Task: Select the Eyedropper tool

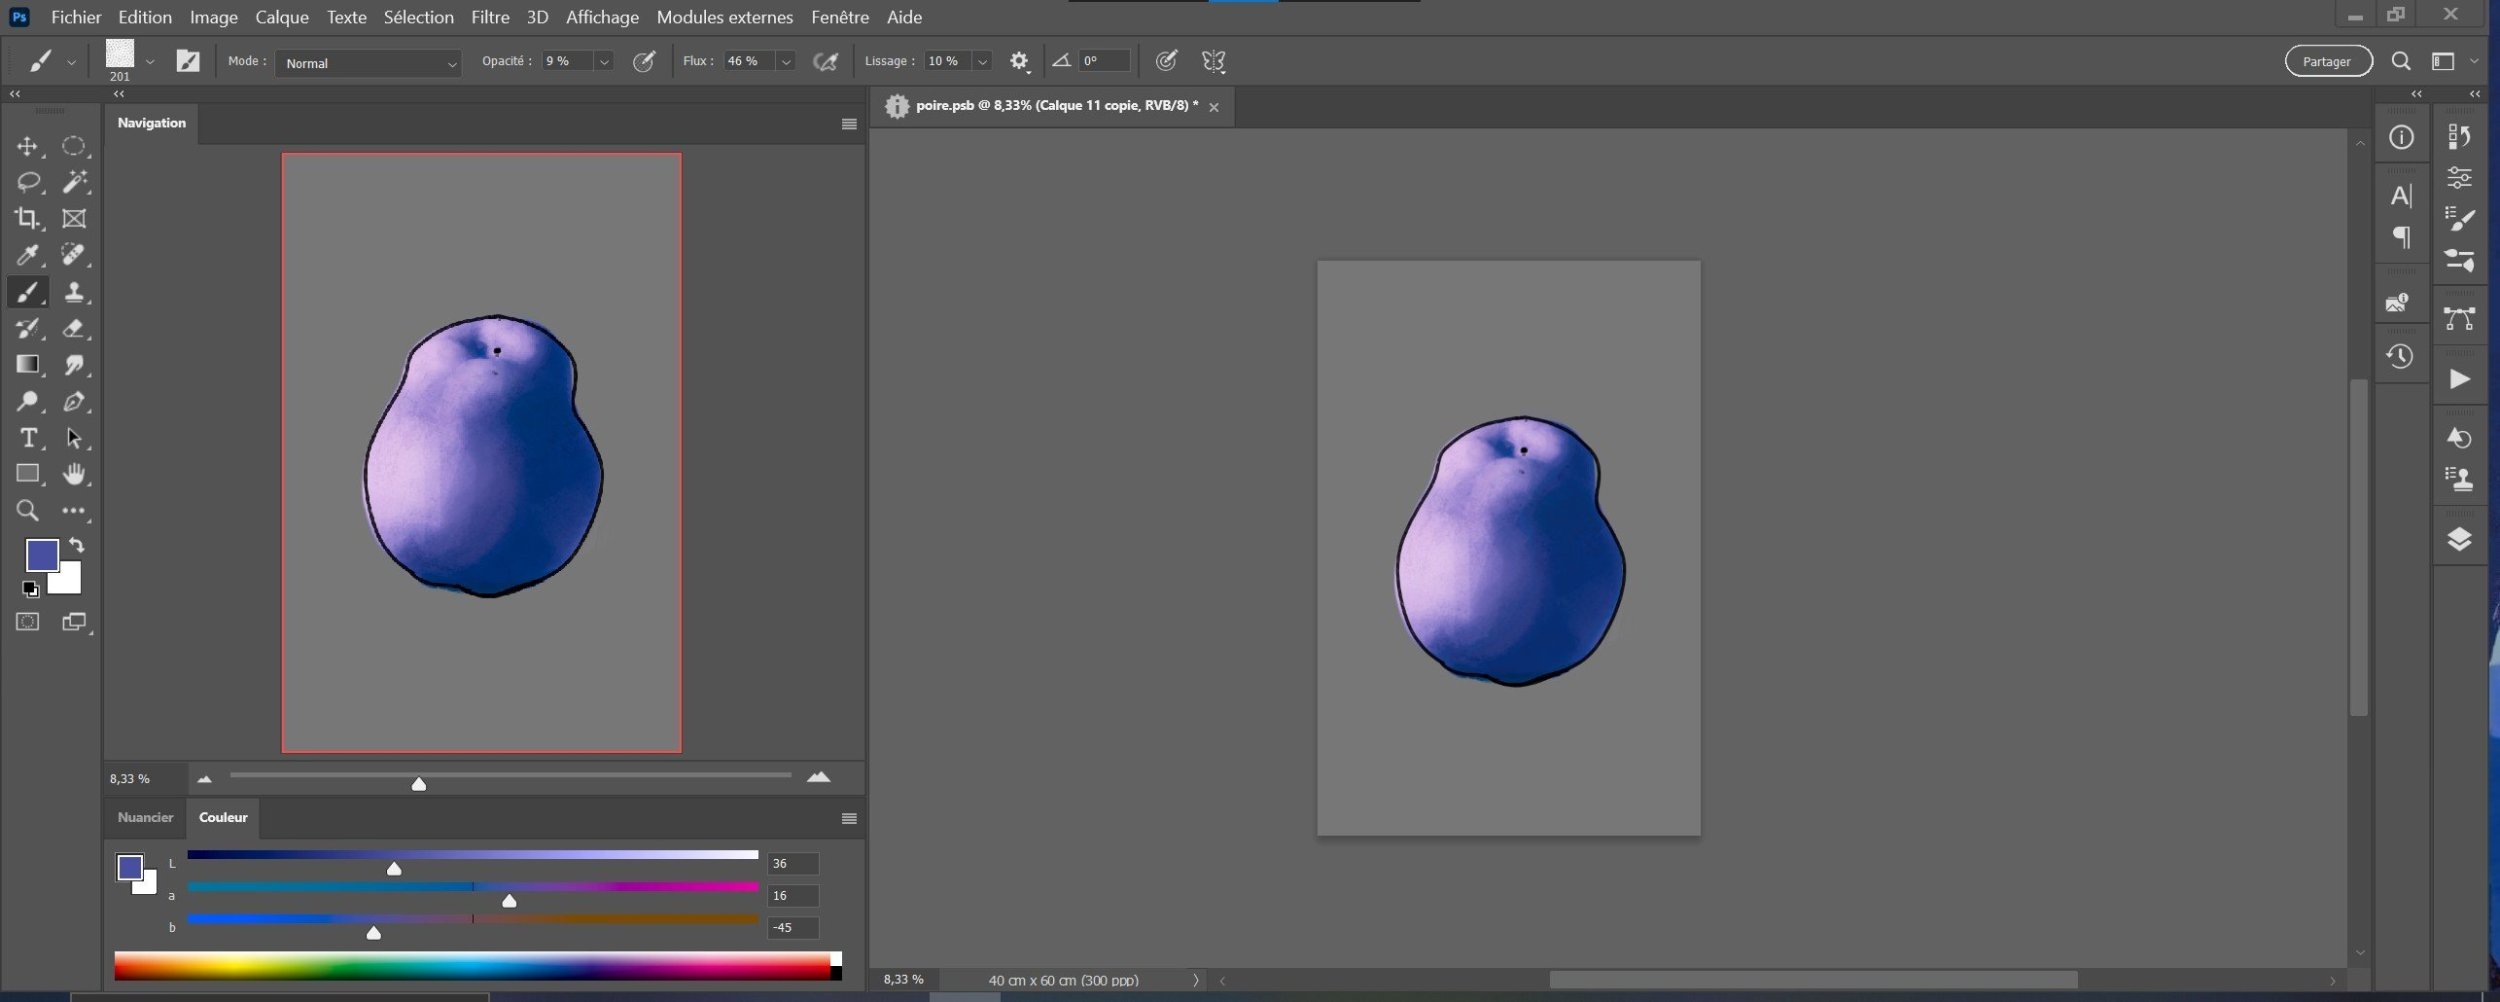Action: 27,255
